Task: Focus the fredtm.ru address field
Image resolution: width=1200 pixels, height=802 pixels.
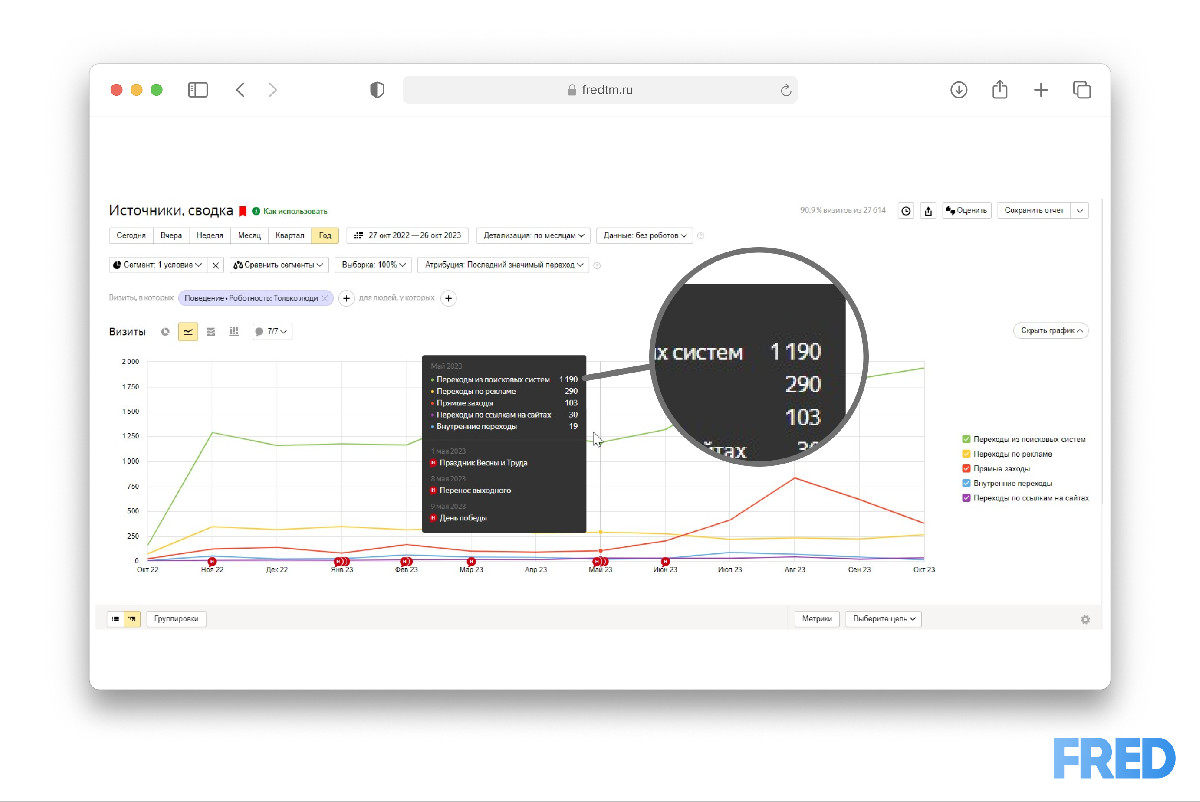Action: 600,90
